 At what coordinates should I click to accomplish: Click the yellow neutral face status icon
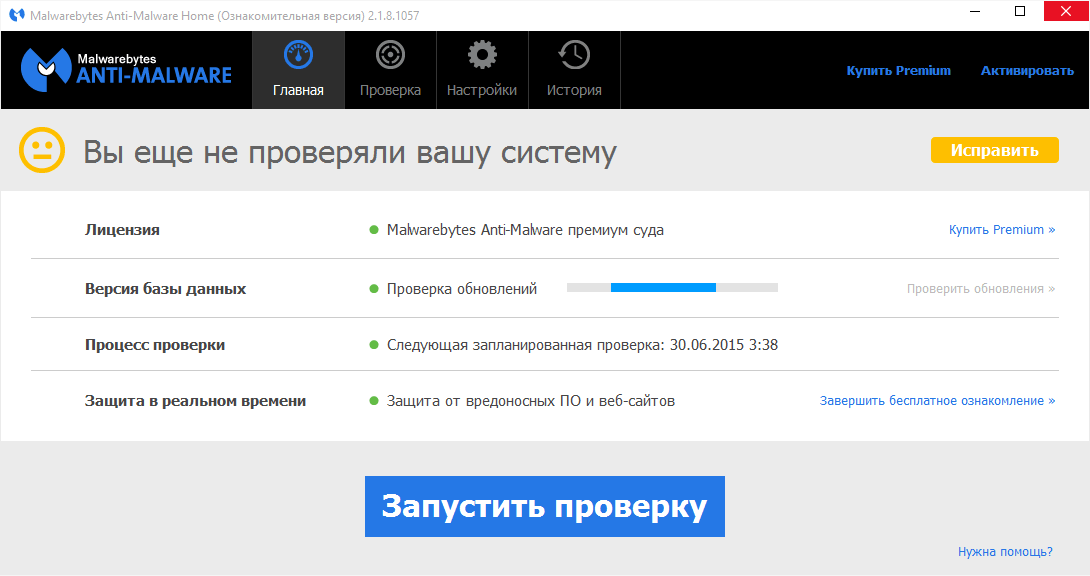point(42,150)
